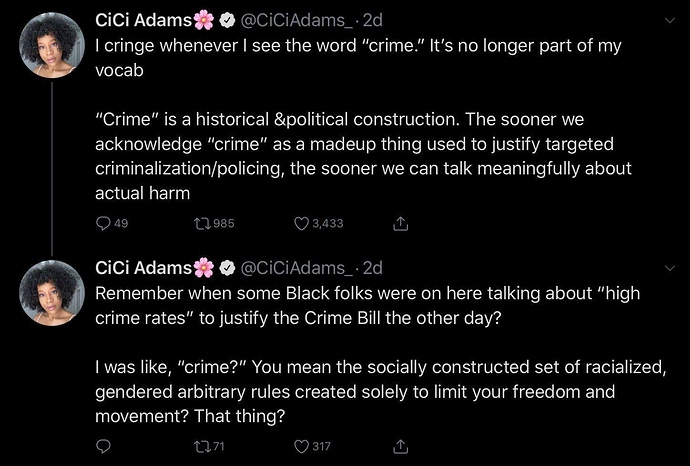
Task: Open second tweet text starting "Remember when some"
Action: 381,354
